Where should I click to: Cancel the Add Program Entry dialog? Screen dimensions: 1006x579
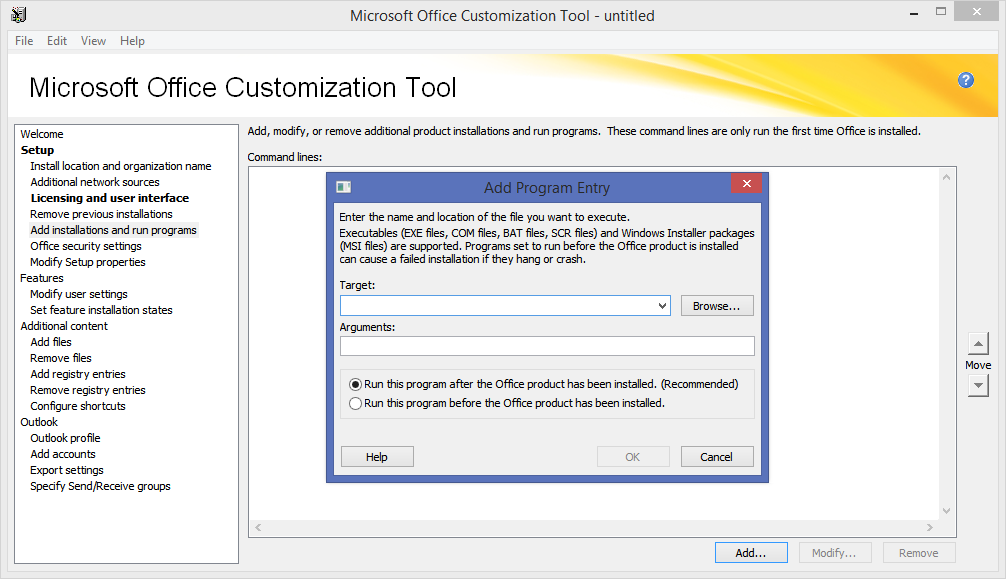coord(717,456)
